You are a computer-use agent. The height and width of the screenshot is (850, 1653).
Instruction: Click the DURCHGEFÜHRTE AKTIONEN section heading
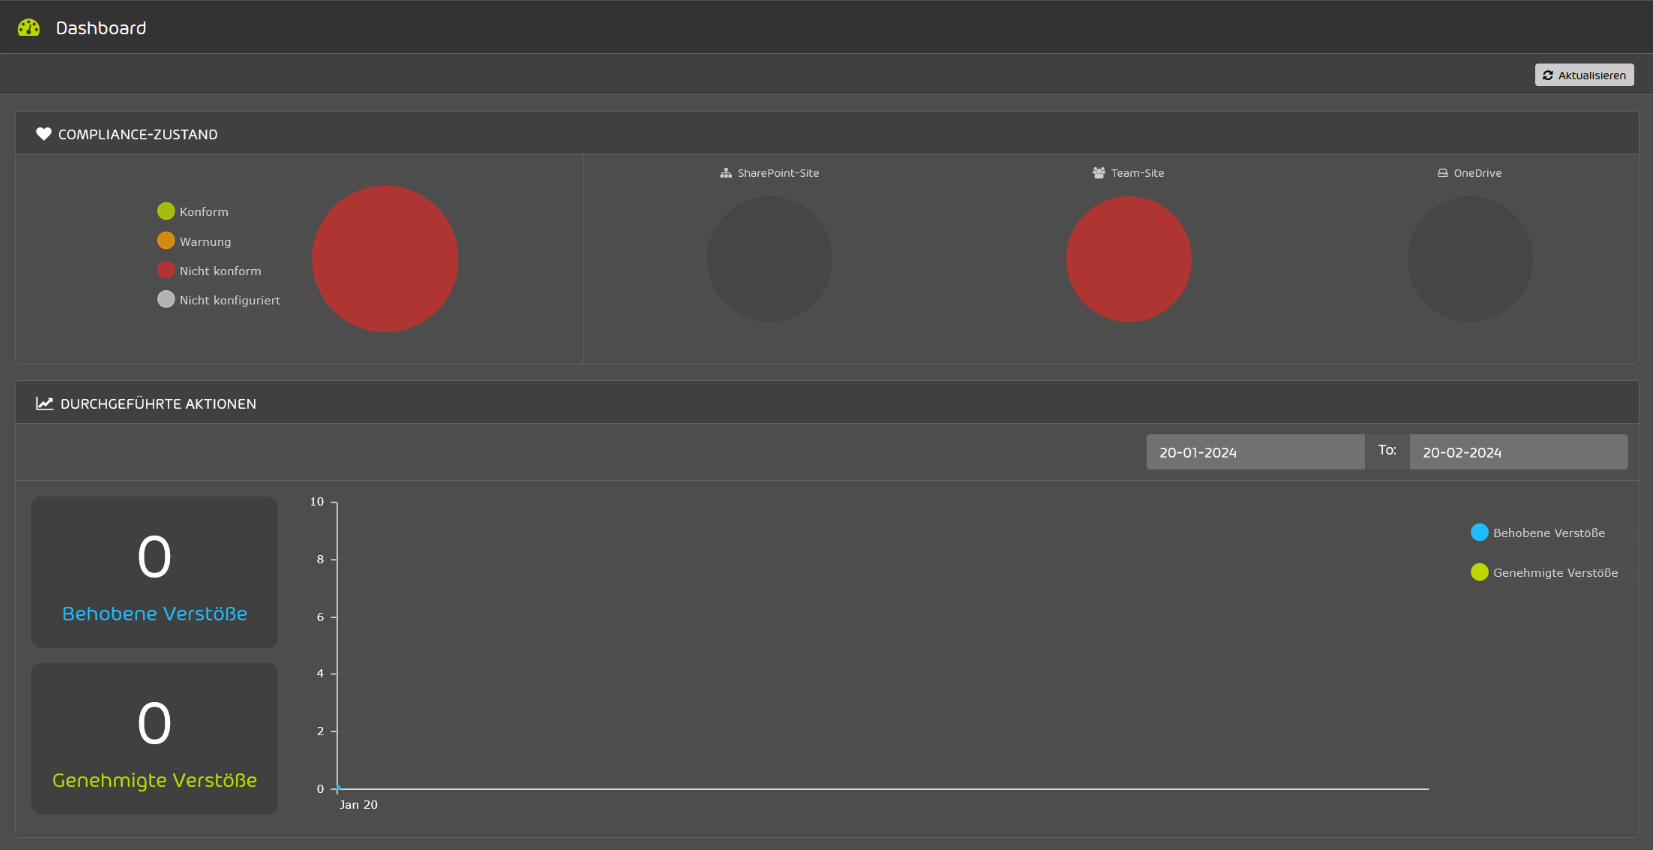coord(158,404)
